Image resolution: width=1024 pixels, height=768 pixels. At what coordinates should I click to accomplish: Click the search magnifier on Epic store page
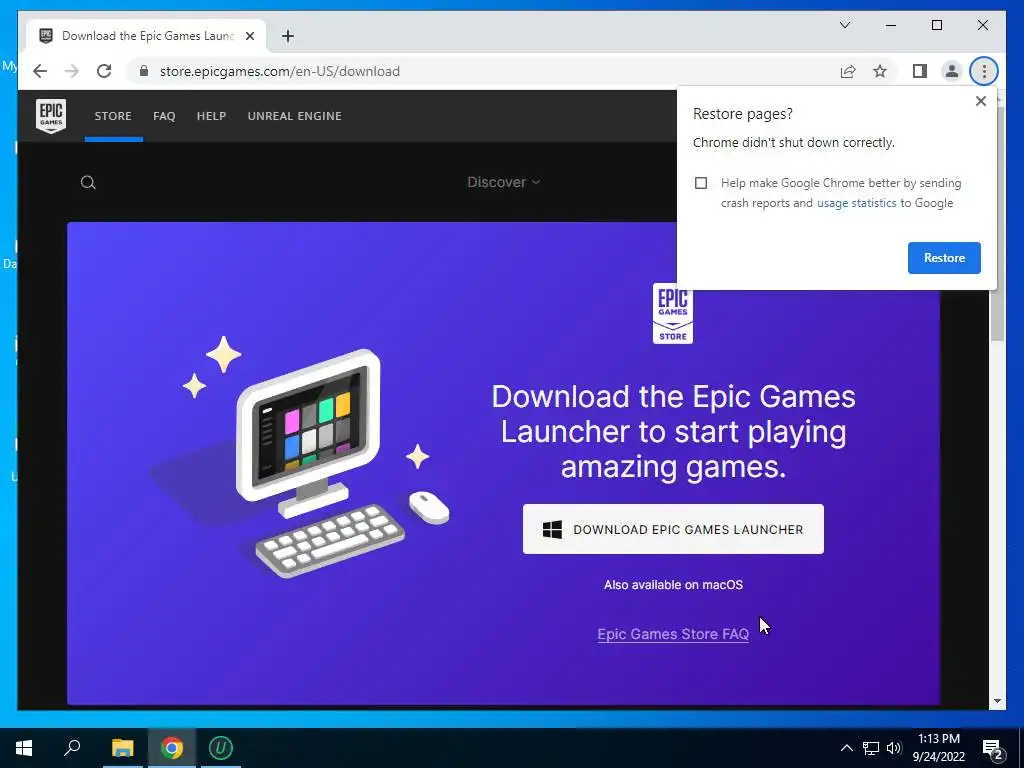88,182
